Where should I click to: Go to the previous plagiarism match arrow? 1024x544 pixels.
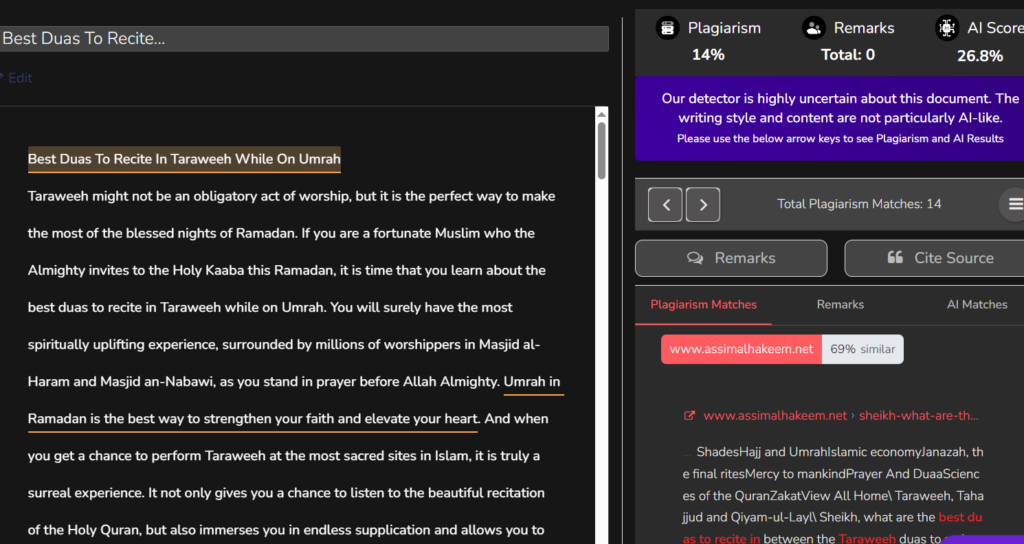coord(666,204)
